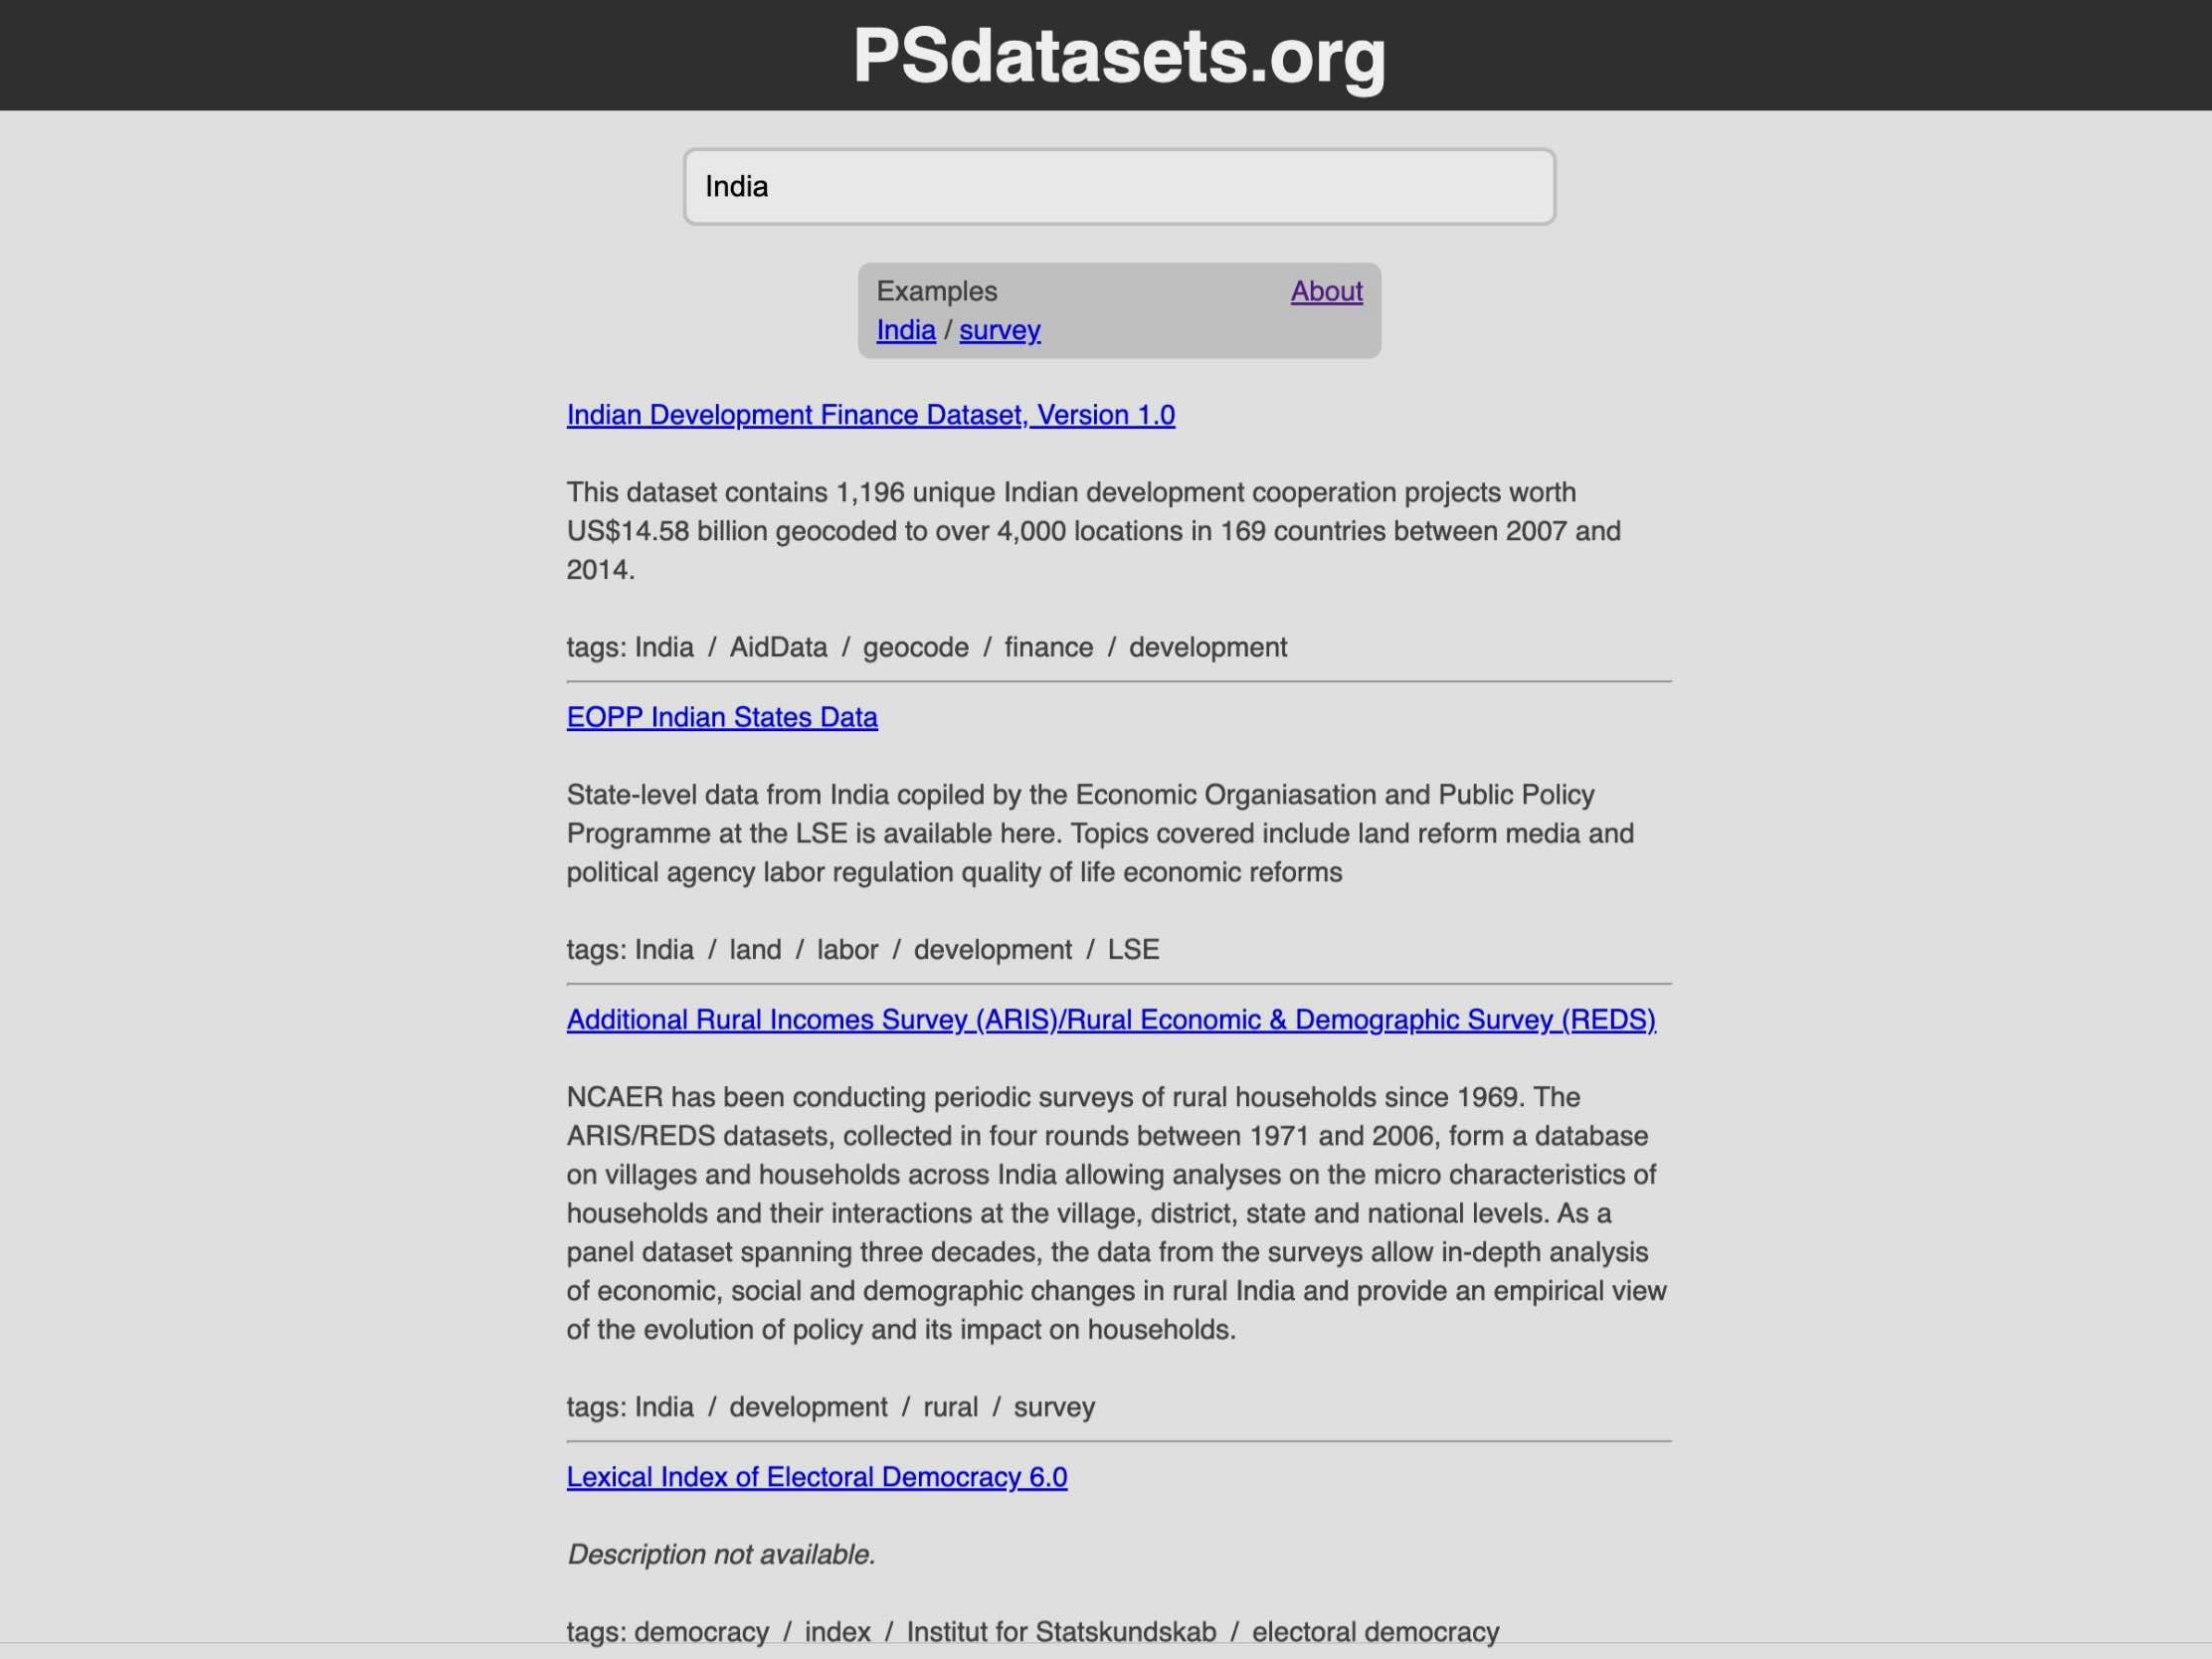
Task: Click the About link in dropdown
Action: [1327, 291]
